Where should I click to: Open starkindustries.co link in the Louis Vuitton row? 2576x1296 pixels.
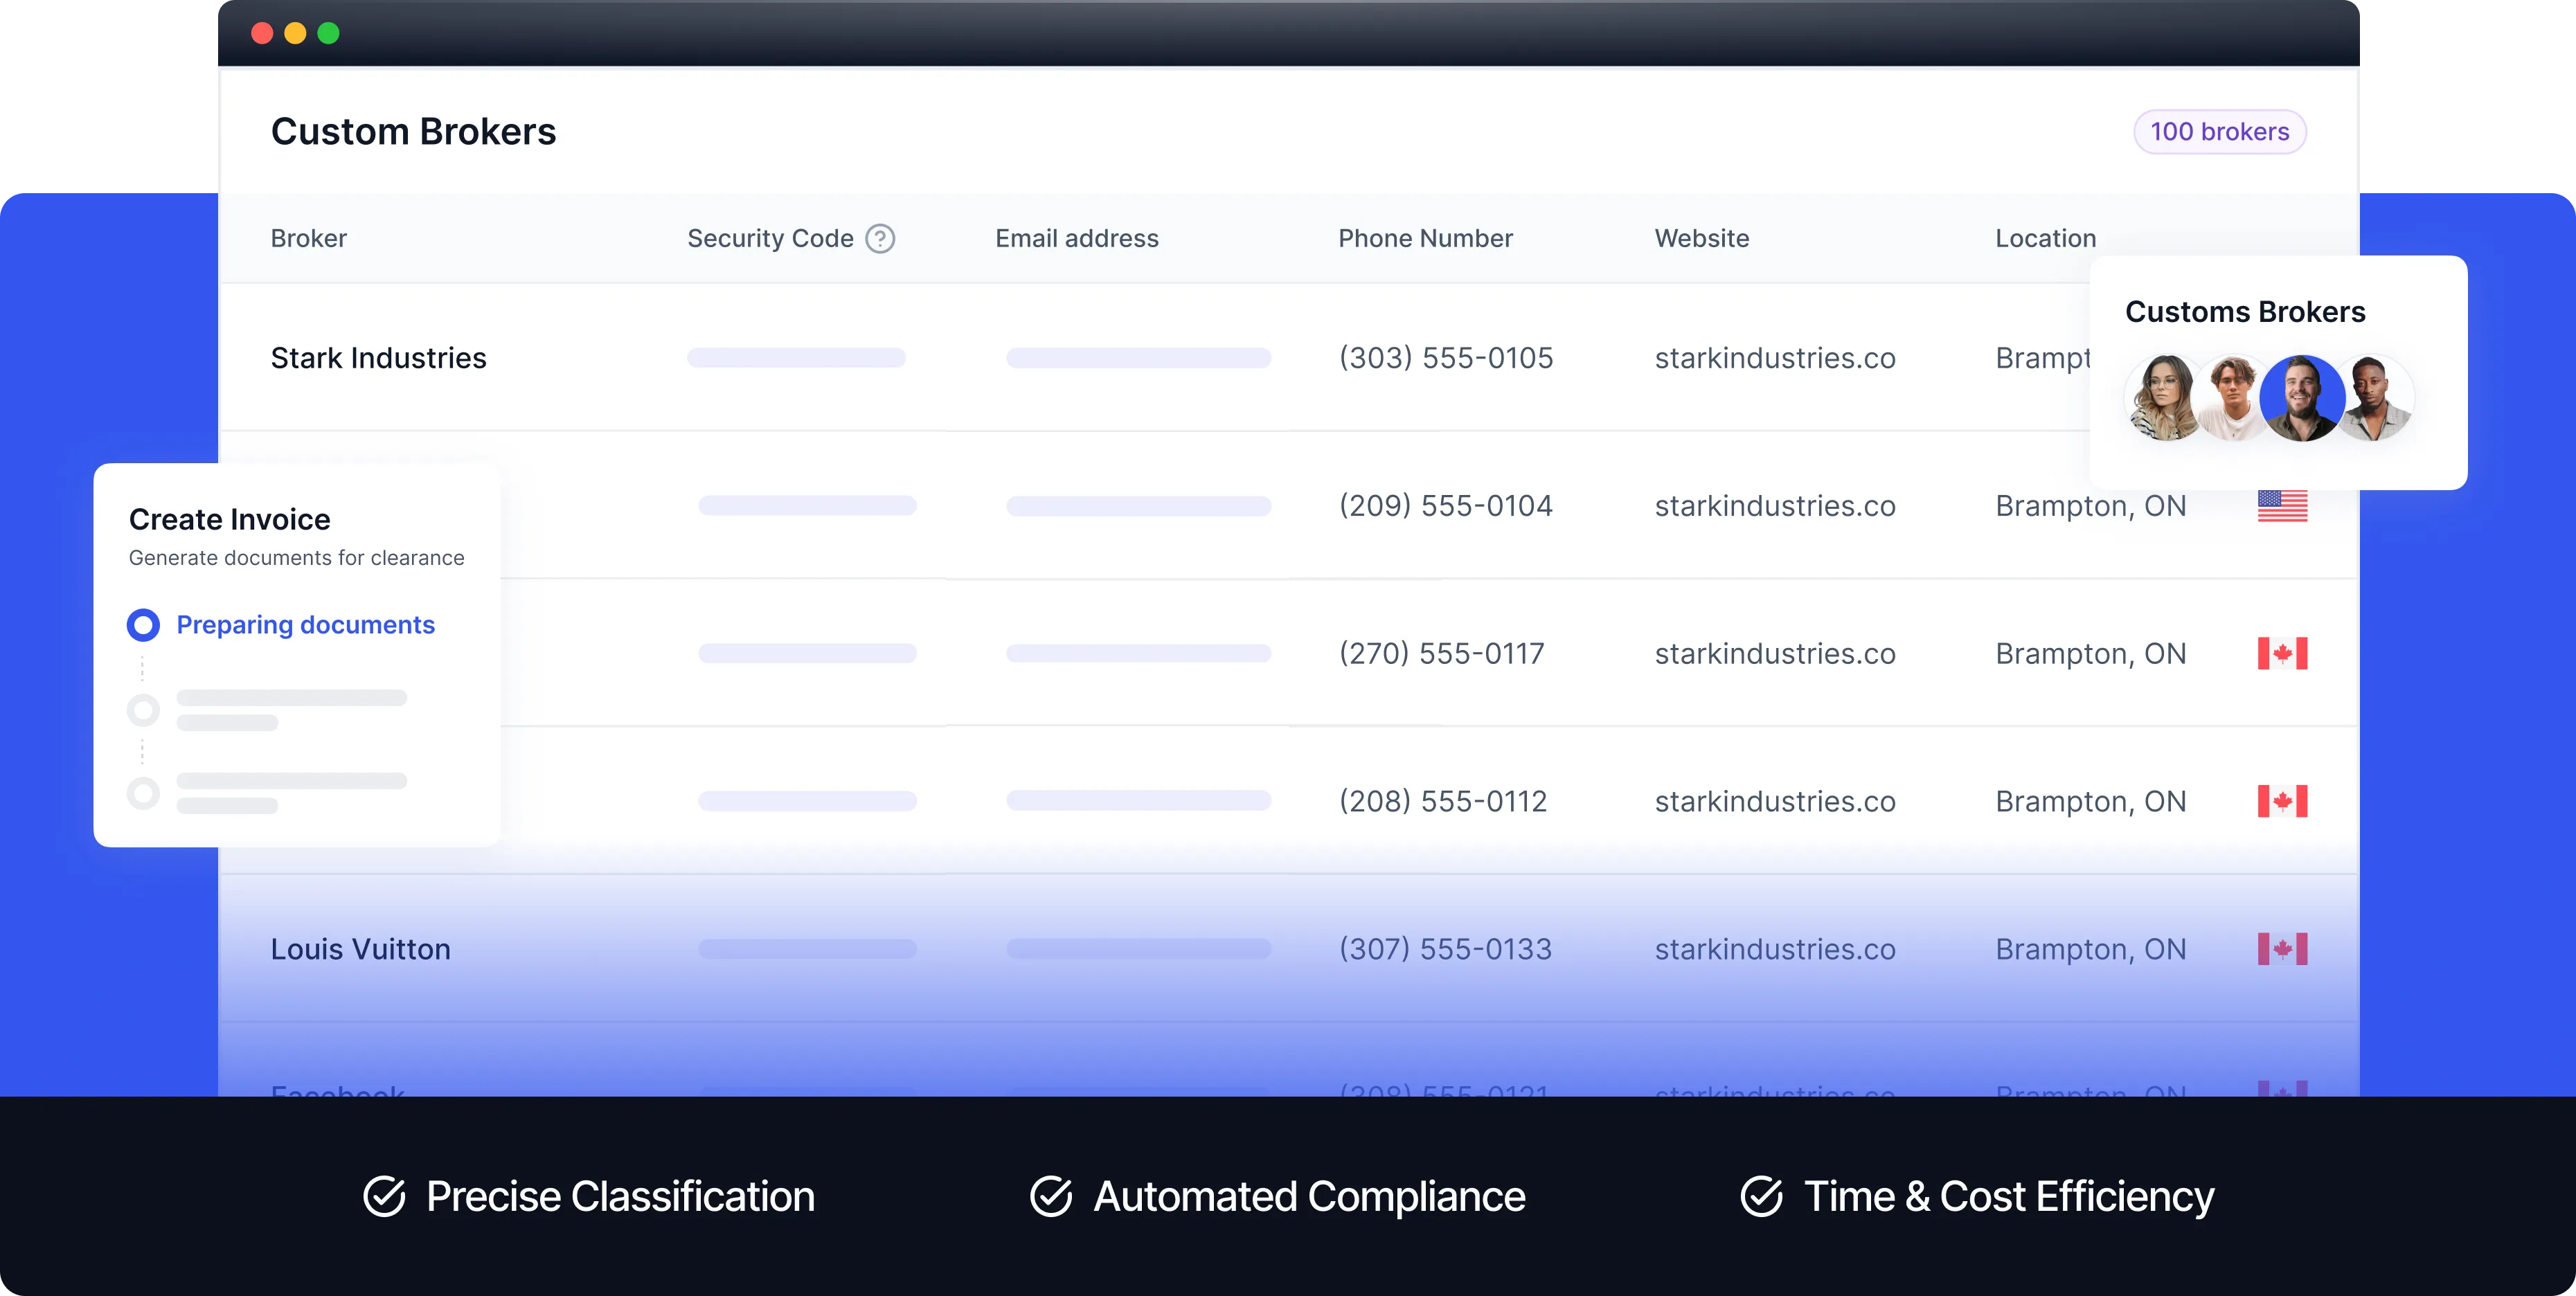pos(1774,949)
